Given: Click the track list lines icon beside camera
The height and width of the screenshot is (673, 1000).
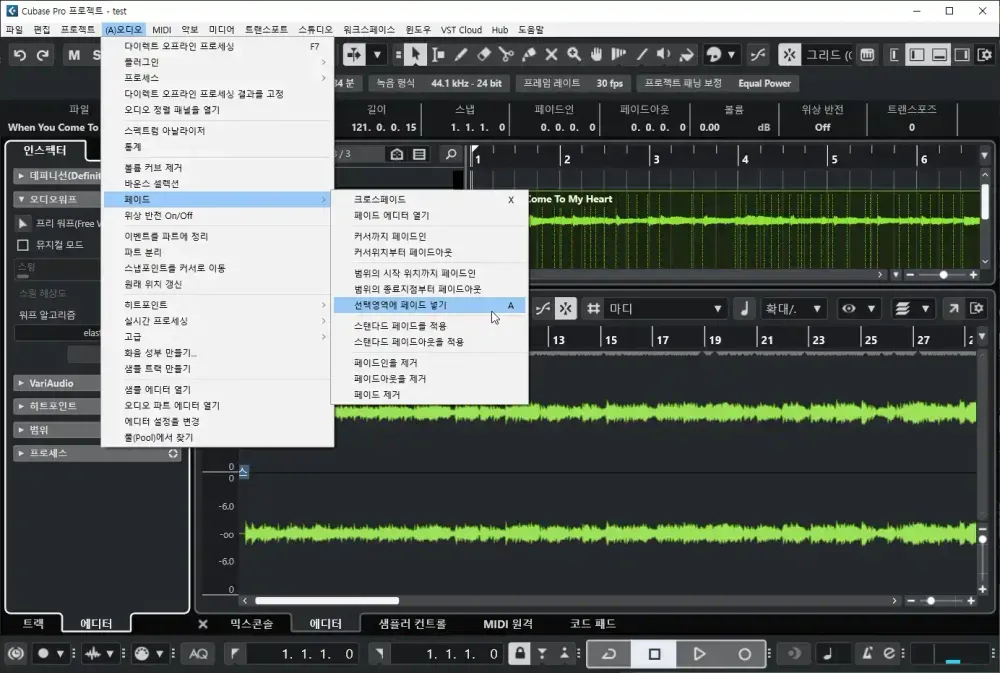Looking at the screenshot, I should pyautogui.click(x=419, y=154).
